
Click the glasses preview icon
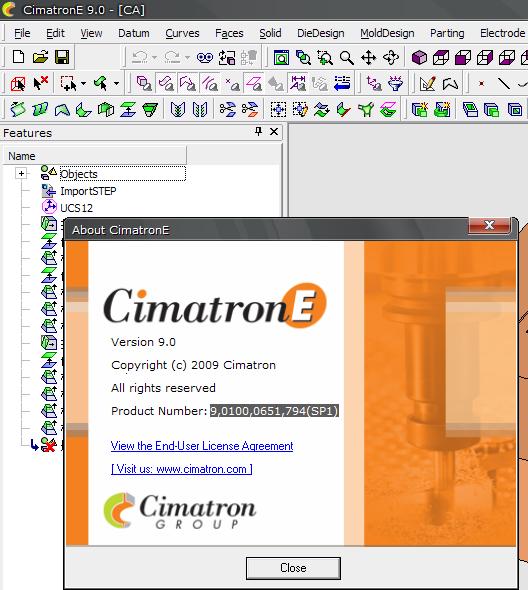tap(205, 57)
